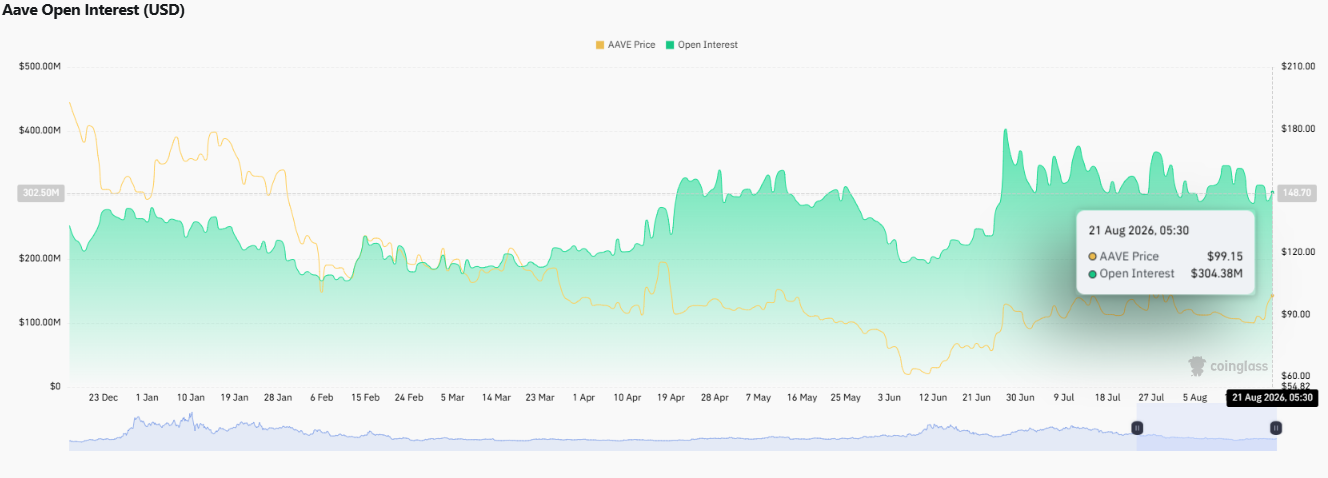Click the green Open Interest legend swatch
This screenshot has width=1328, height=478.
670,45
